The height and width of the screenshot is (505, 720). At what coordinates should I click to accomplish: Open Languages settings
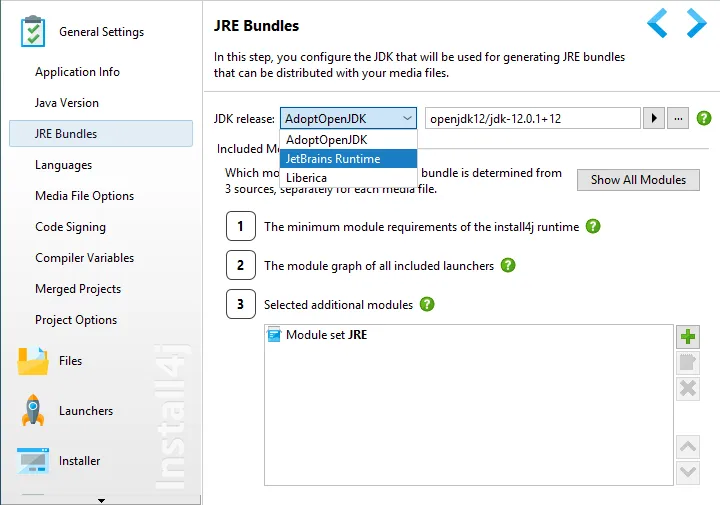tap(63, 165)
